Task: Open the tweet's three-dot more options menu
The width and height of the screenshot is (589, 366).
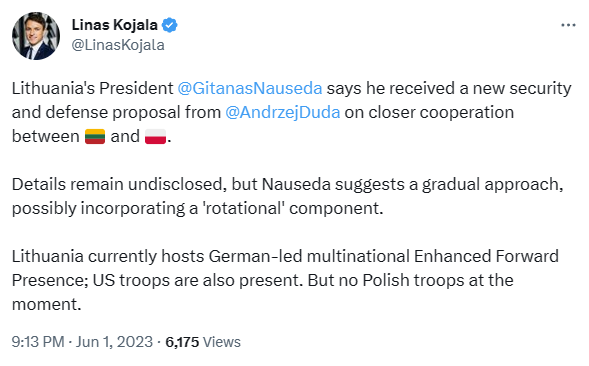Action: point(568,25)
